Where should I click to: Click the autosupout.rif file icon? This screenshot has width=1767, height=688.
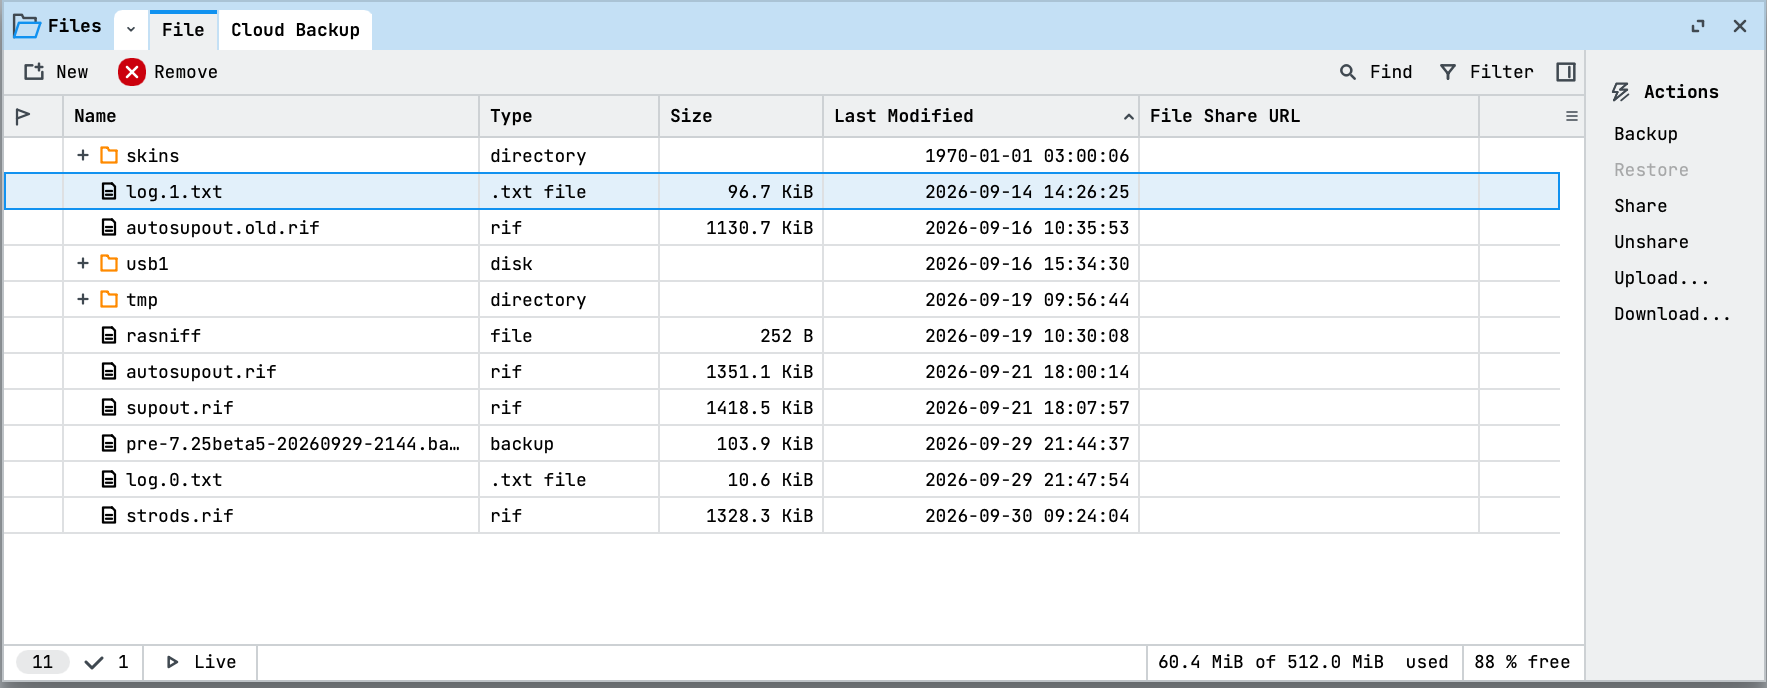(x=109, y=371)
